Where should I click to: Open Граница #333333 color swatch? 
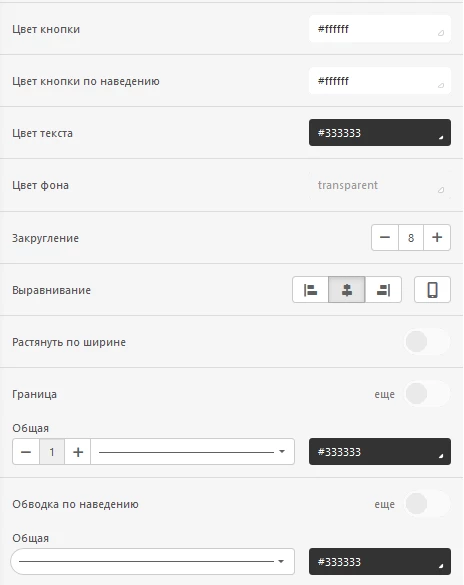380,451
